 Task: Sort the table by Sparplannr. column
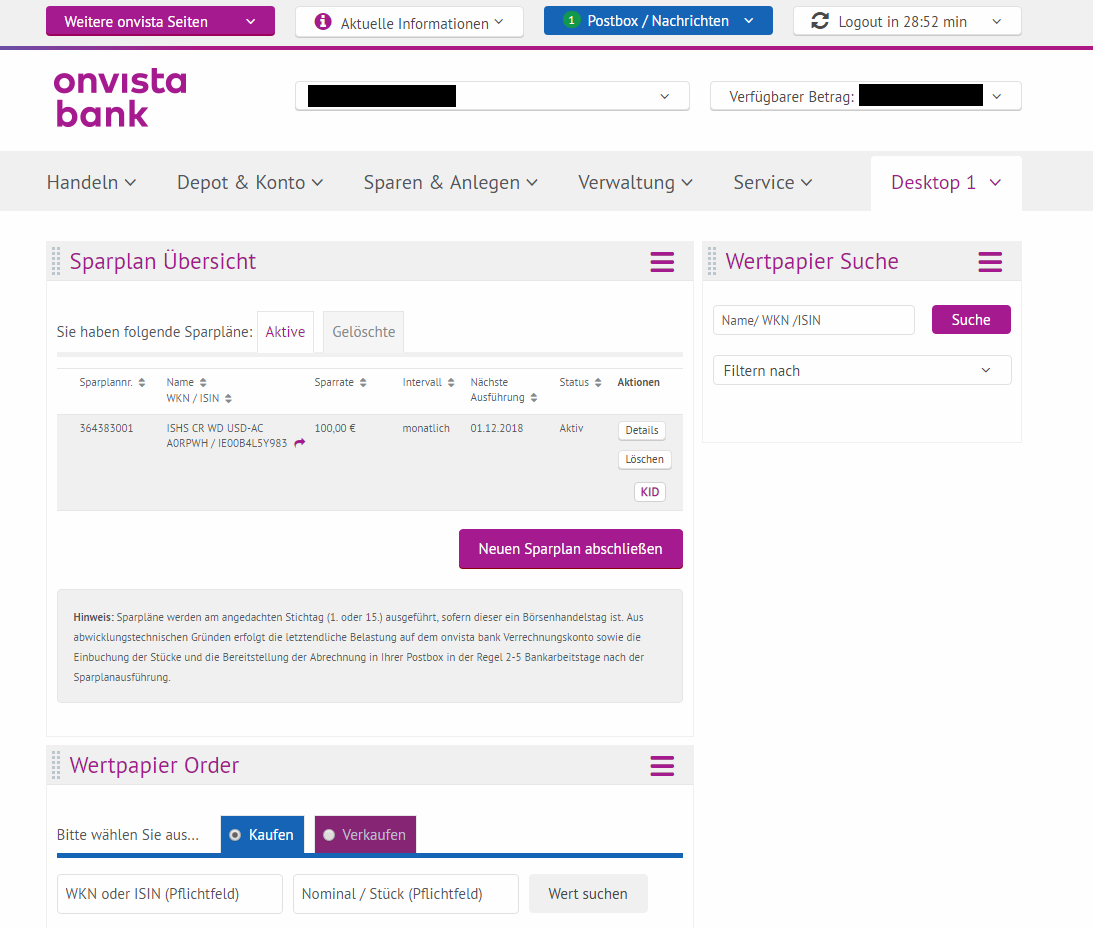pyautogui.click(x=141, y=383)
